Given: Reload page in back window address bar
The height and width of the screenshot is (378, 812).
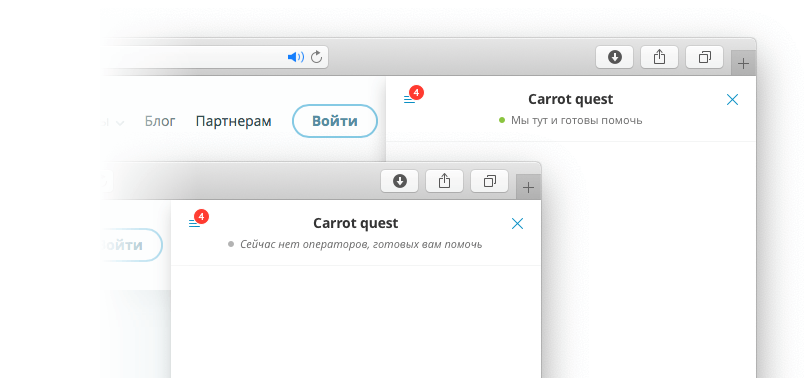Looking at the screenshot, I should (x=316, y=57).
